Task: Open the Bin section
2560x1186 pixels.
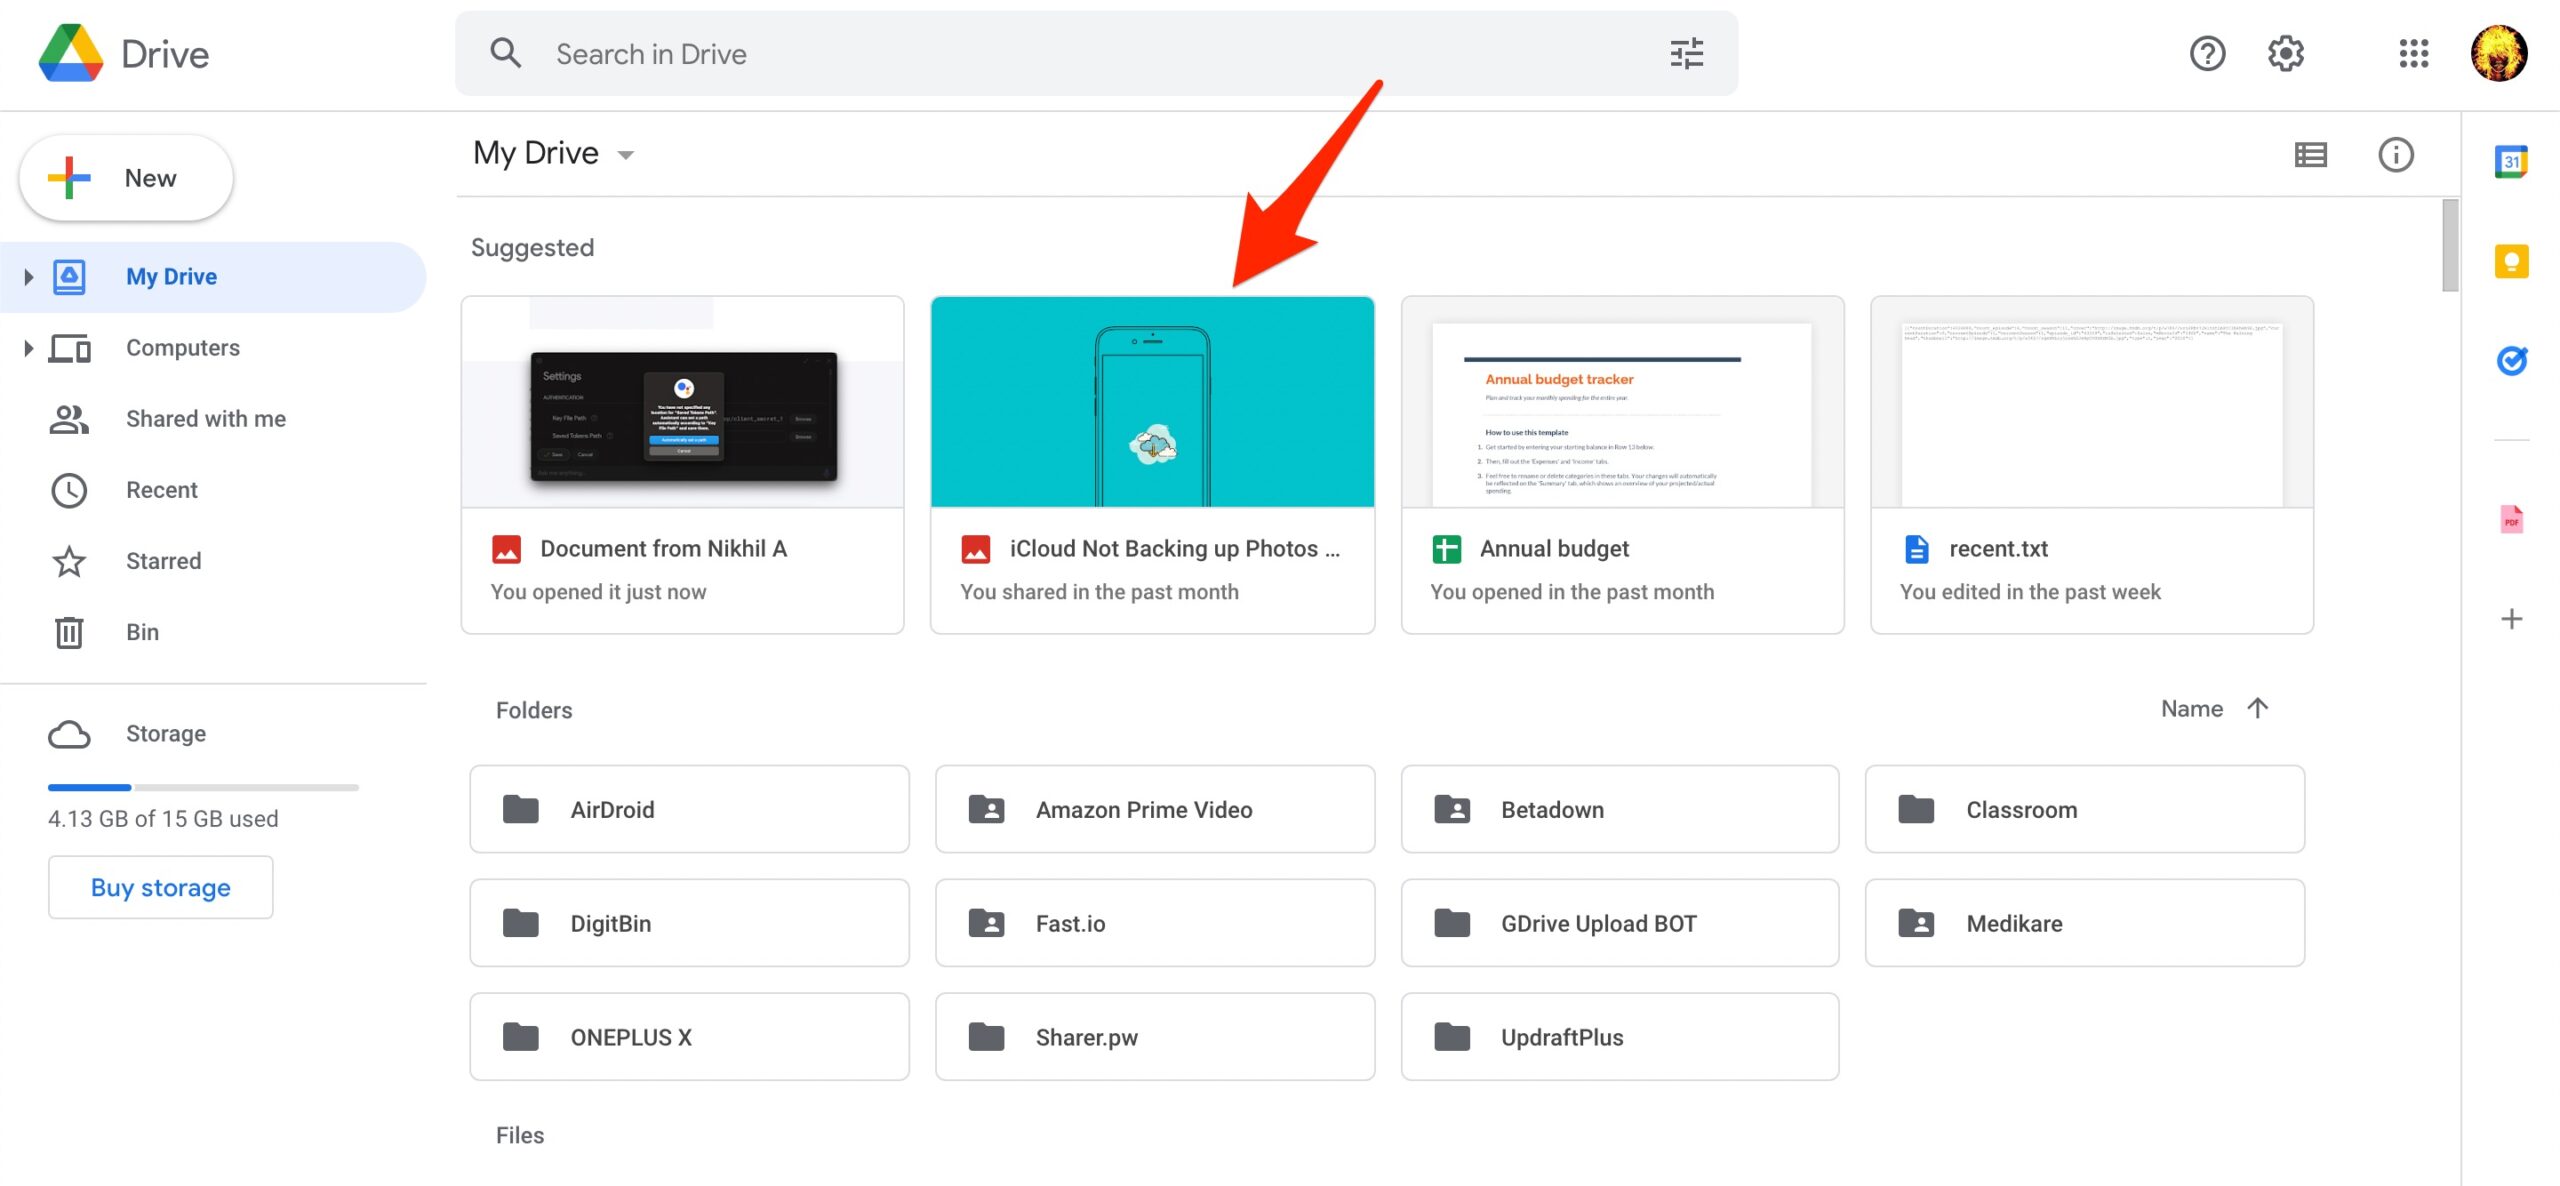Action: [142, 629]
